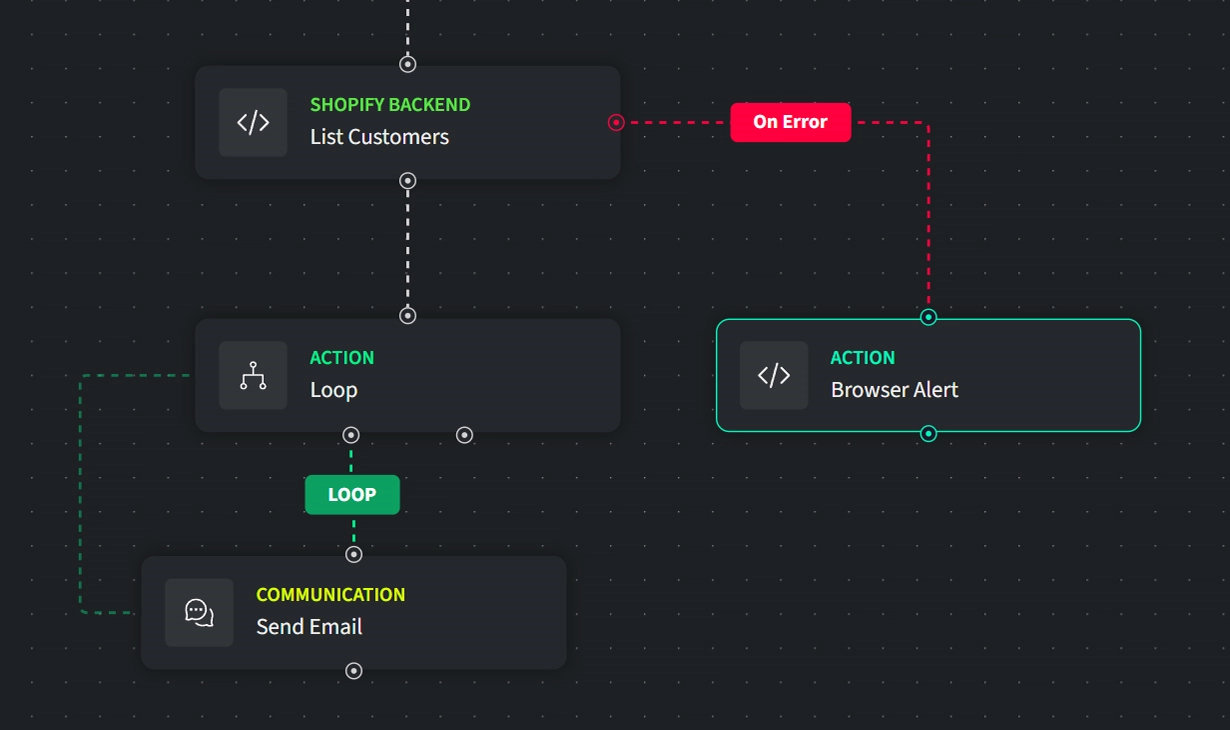1230x730 pixels.
Task: Click the code icon on Browser Alert node
Action: coord(774,375)
